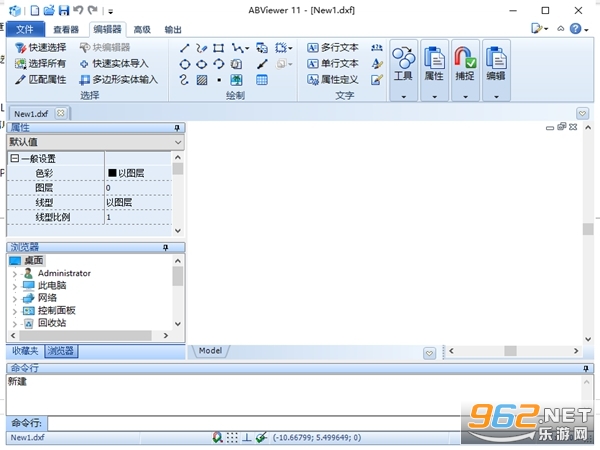The height and width of the screenshot is (450, 600).
Task: Open the Snap (捕捉) dropdown button
Action: click(x=465, y=70)
